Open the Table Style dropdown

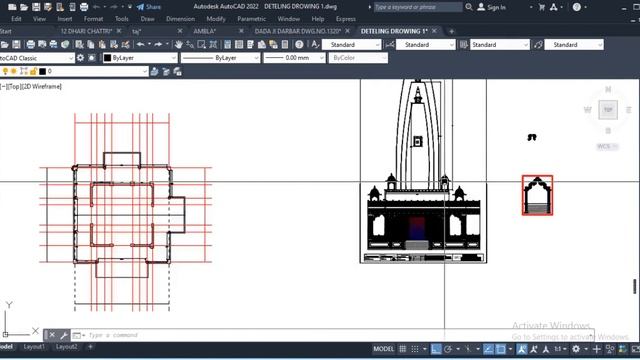pyautogui.click(x=500, y=44)
